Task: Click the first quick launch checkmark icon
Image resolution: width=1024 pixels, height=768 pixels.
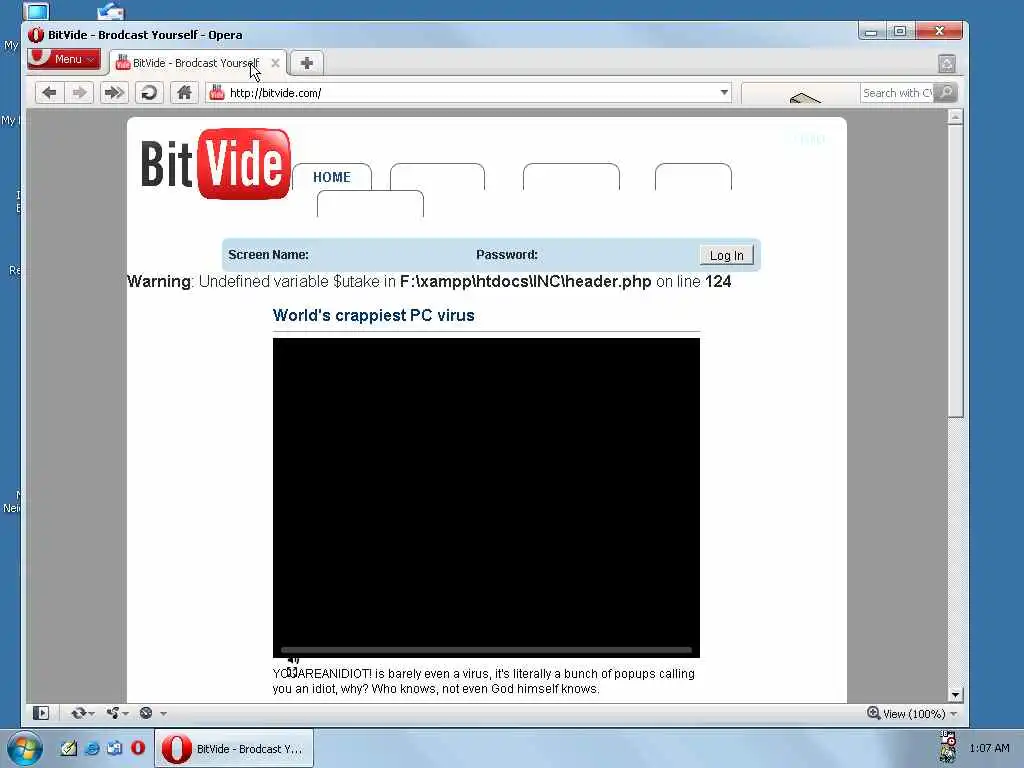Action: 69,748
